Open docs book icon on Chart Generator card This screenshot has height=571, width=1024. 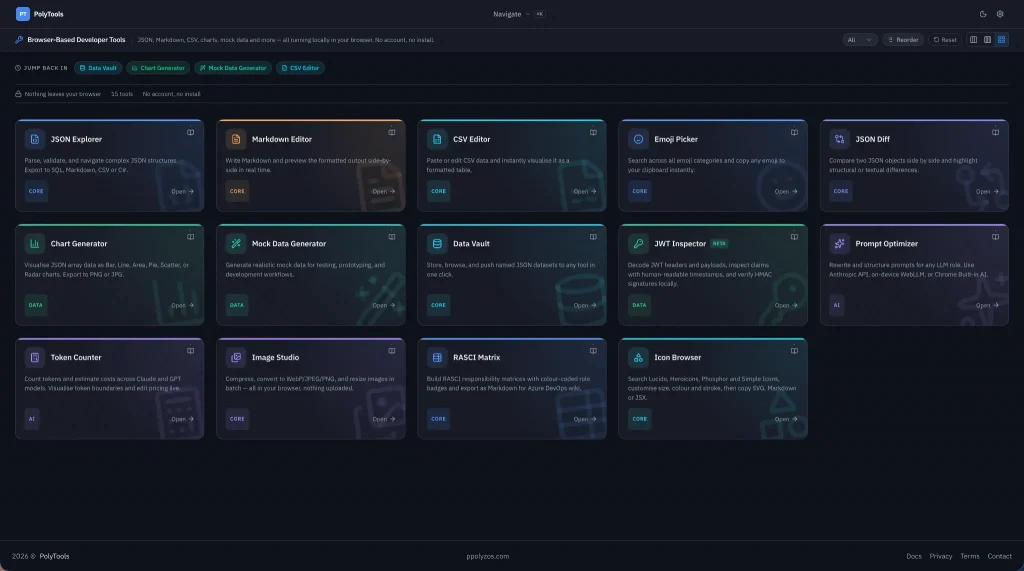click(x=191, y=237)
